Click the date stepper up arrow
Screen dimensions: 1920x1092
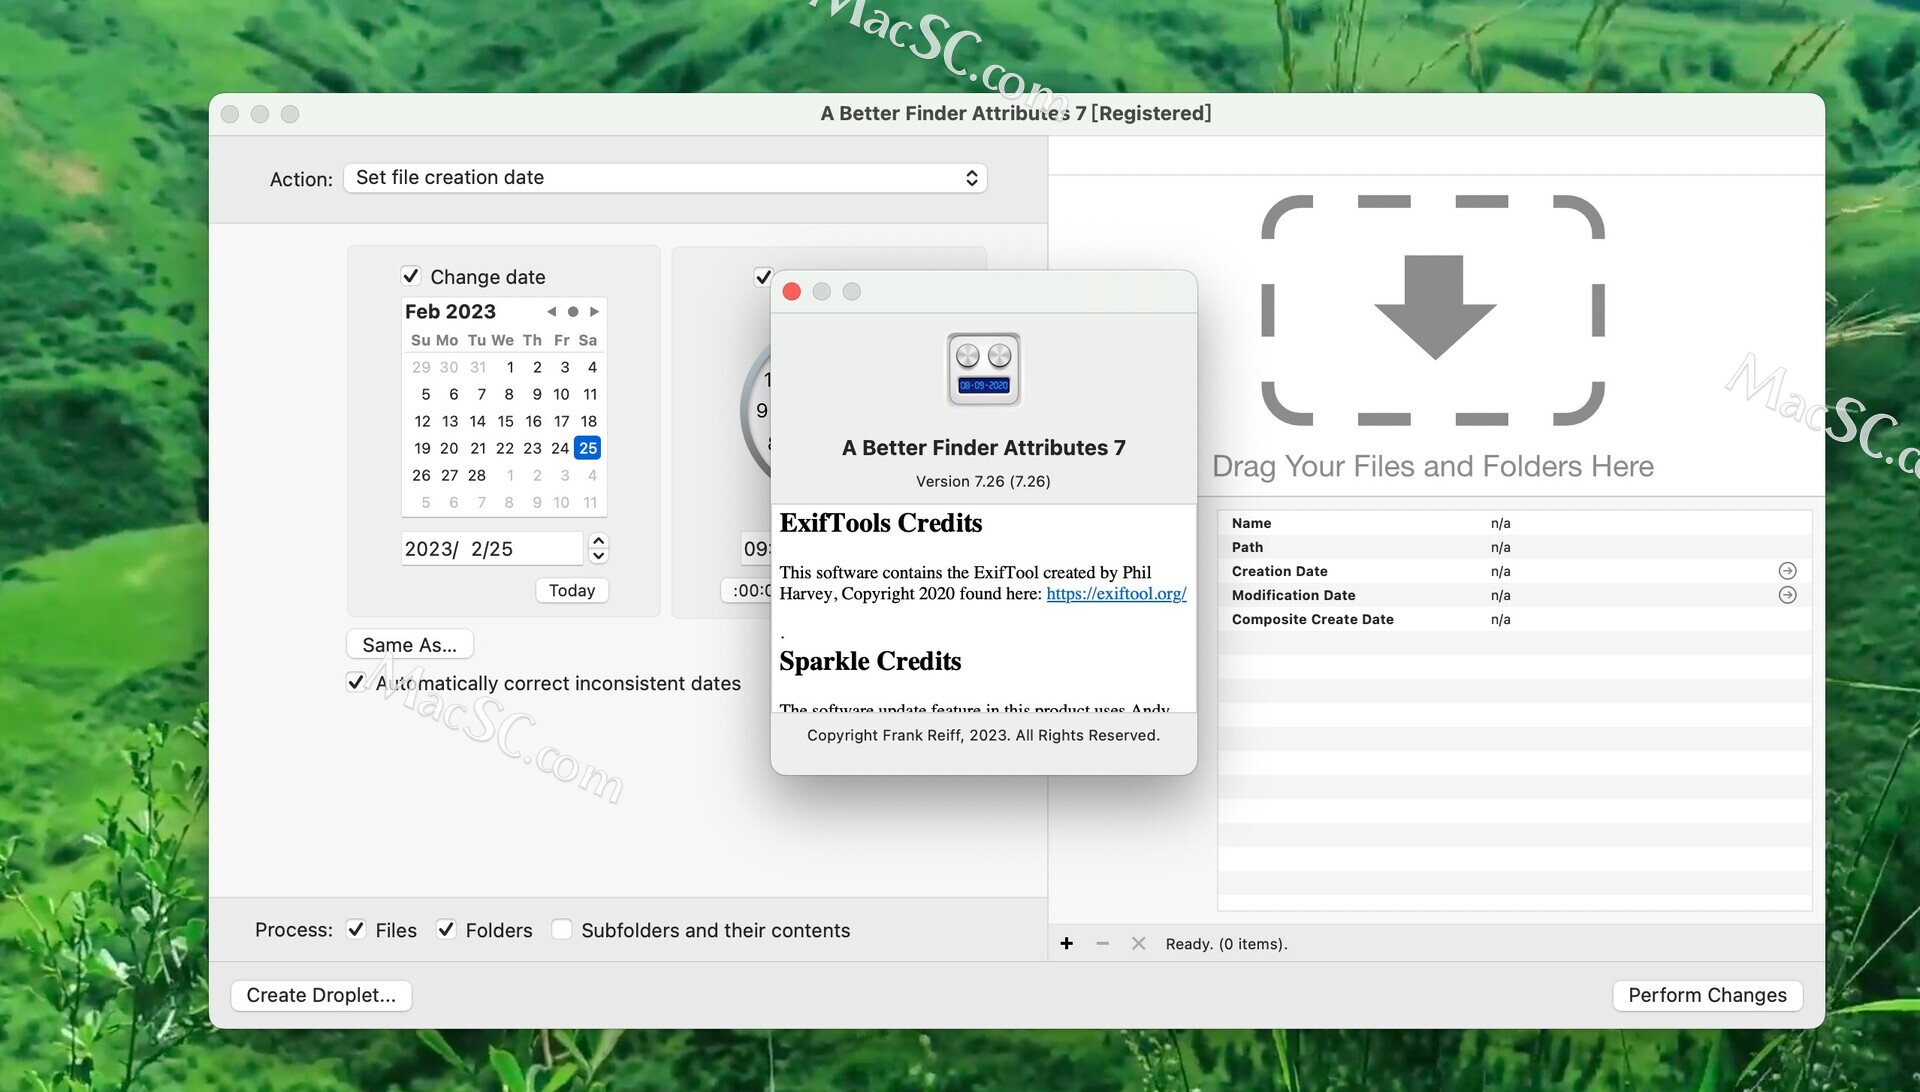tap(600, 539)
